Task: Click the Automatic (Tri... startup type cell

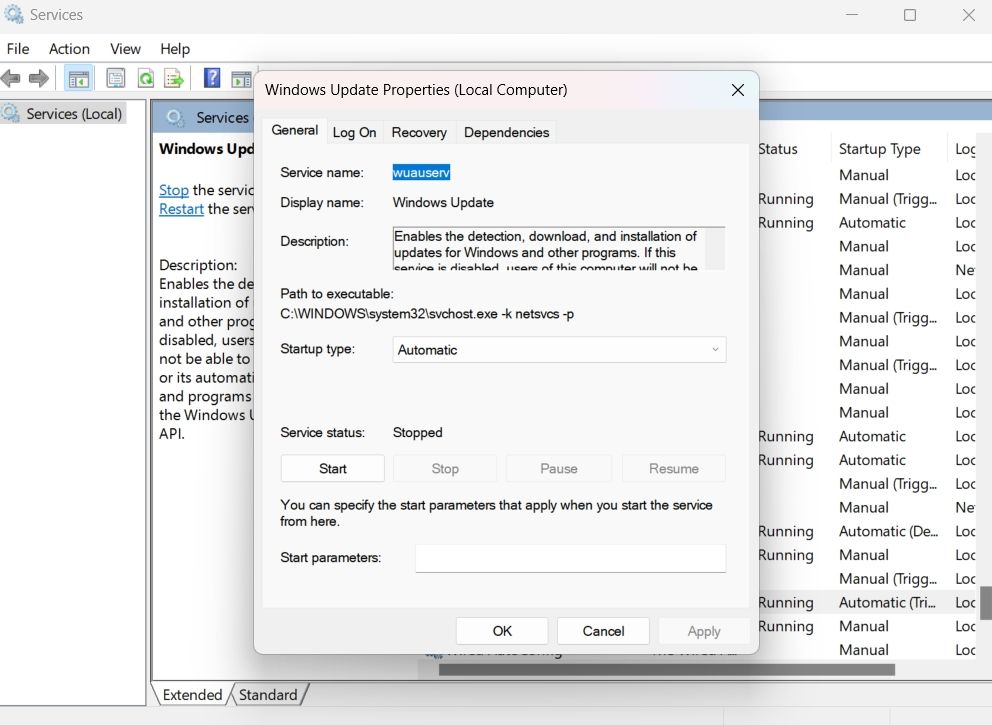Action: (887, 602)
